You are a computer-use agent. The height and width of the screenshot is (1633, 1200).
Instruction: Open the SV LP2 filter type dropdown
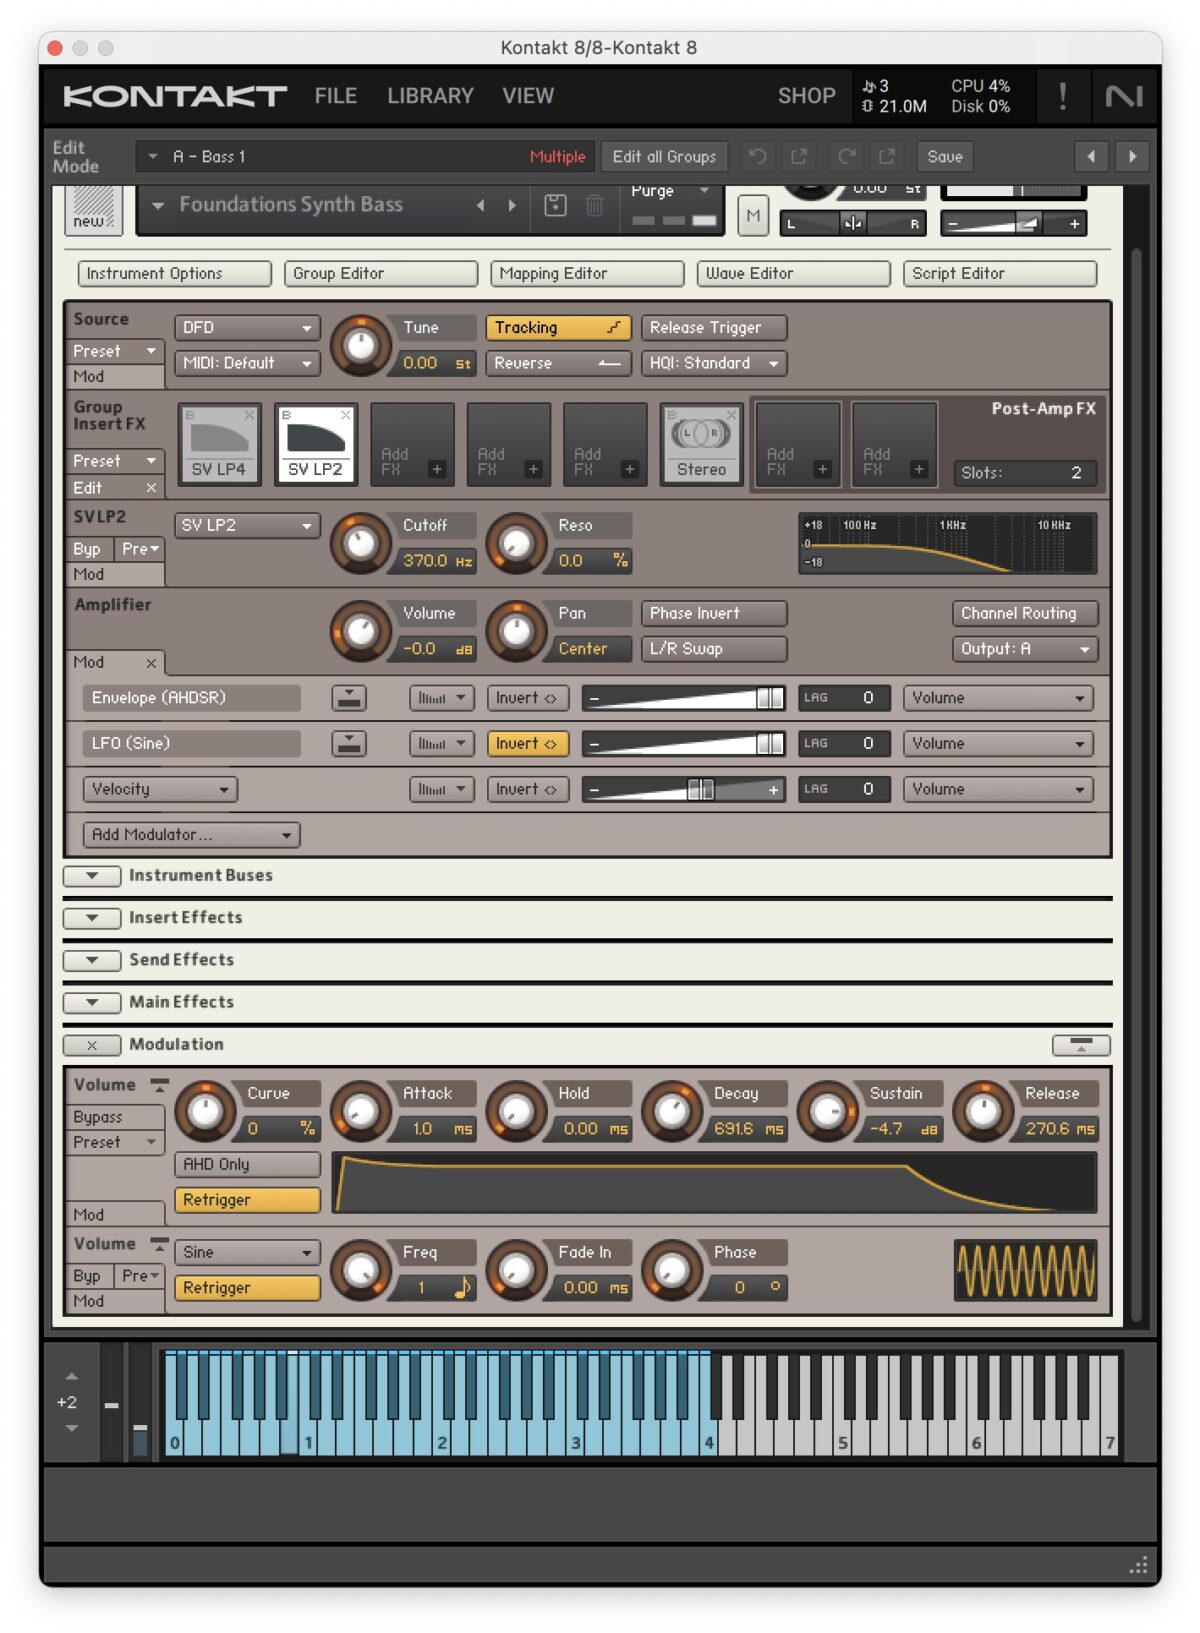[248, 526]
